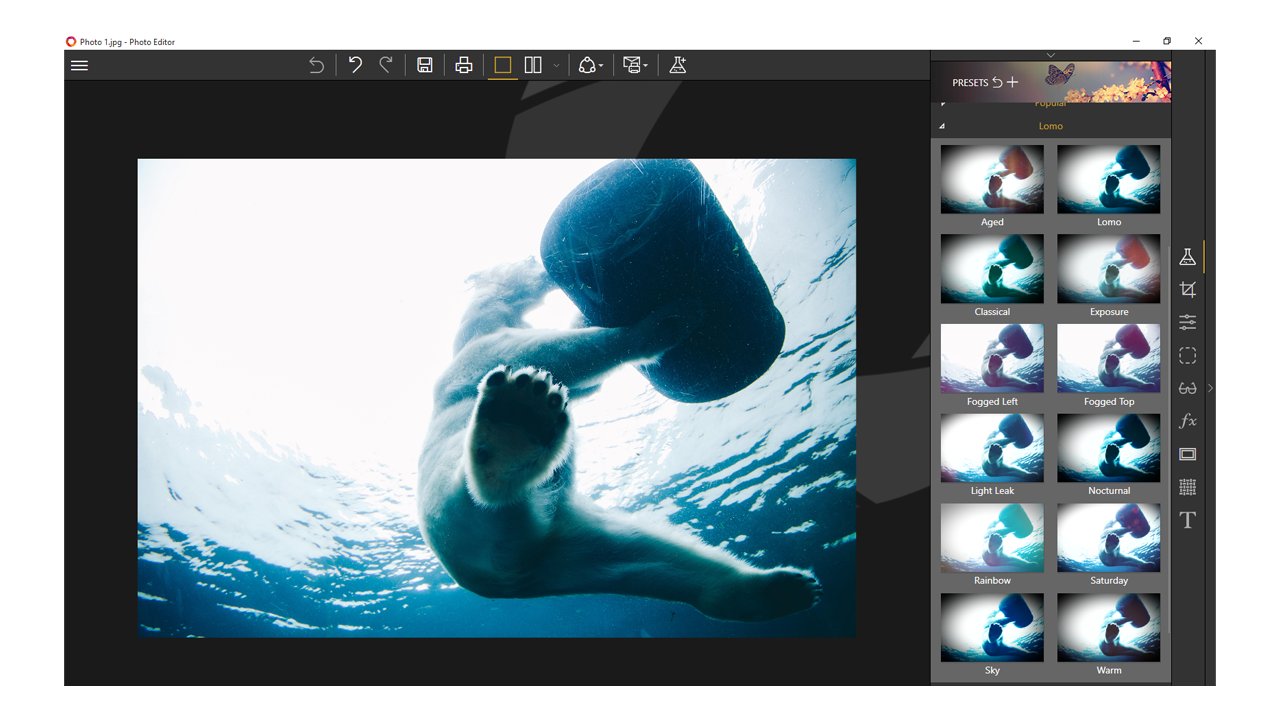1280x720 pixels.
Task: Open the Texture grid tool
Action: (1188, 487)
